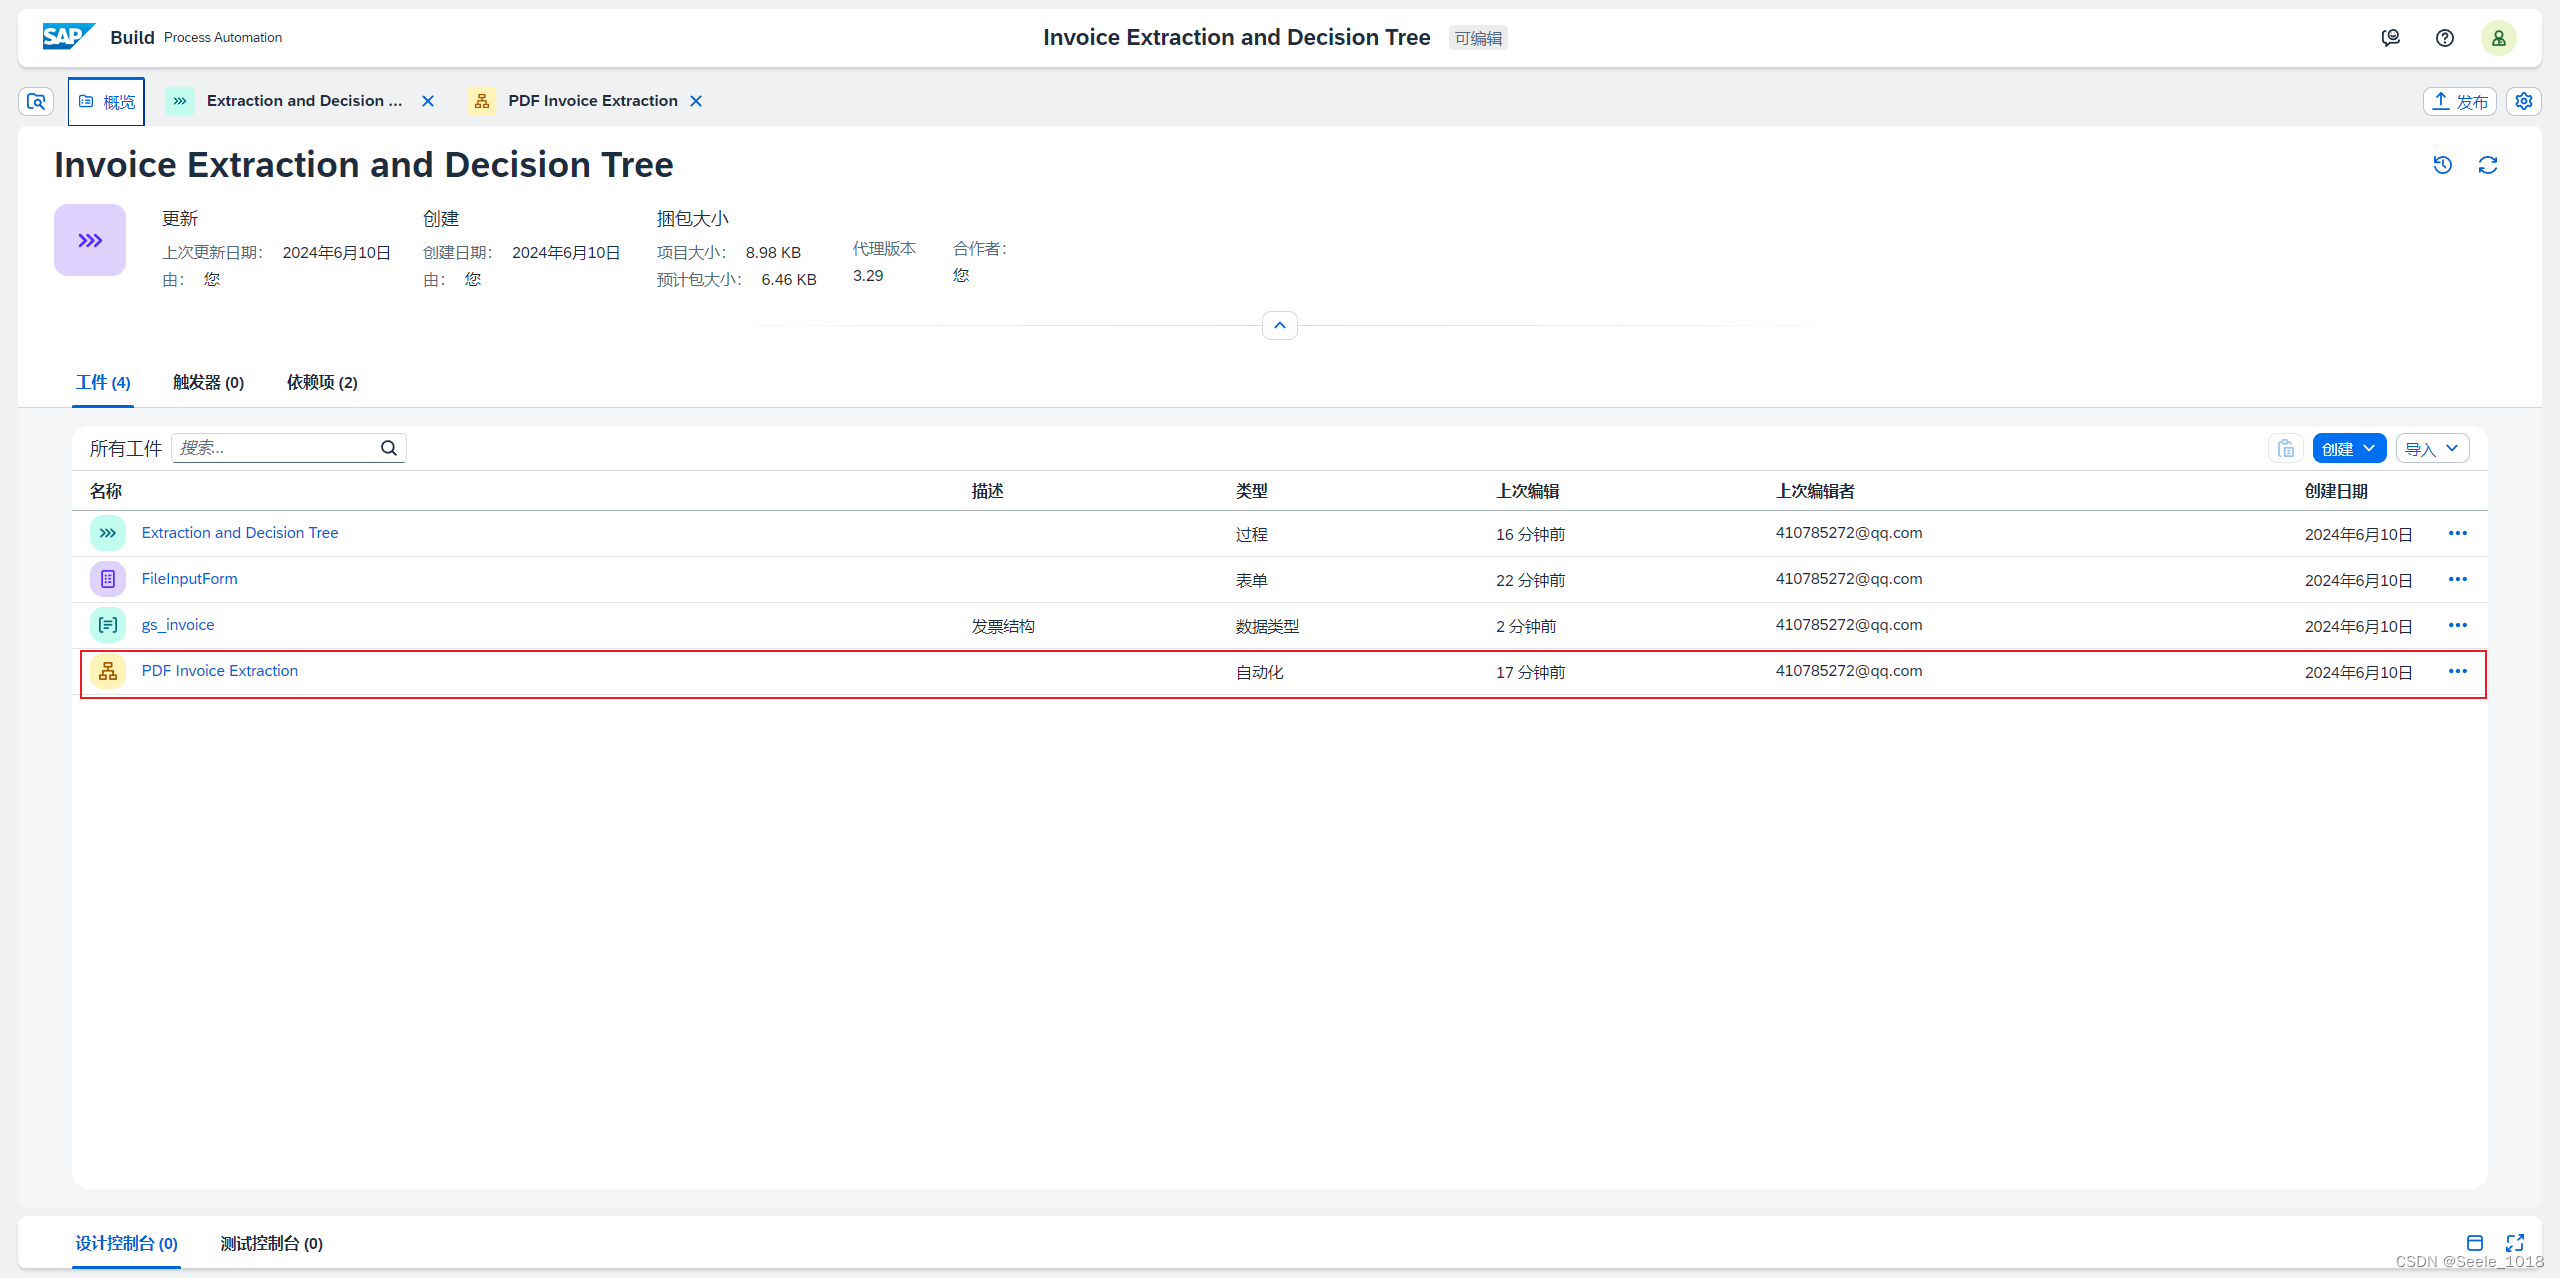Click the 自动化 type cell
This screenshot has width=2560, height=1278.
(x=1260, y=672)
